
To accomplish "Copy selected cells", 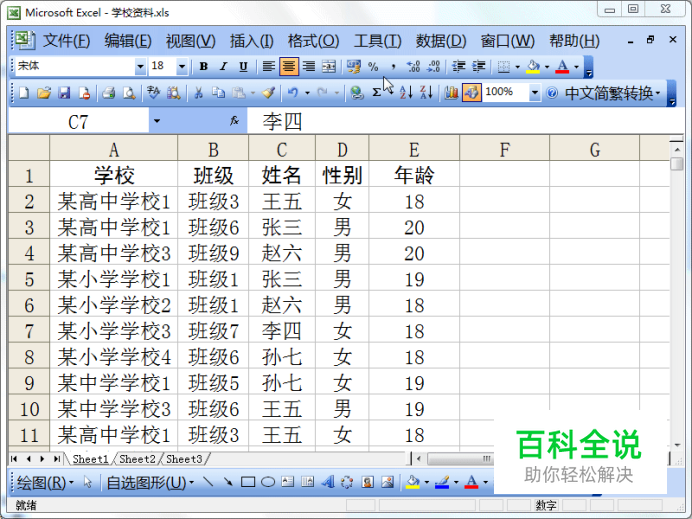I will [218, 93].
